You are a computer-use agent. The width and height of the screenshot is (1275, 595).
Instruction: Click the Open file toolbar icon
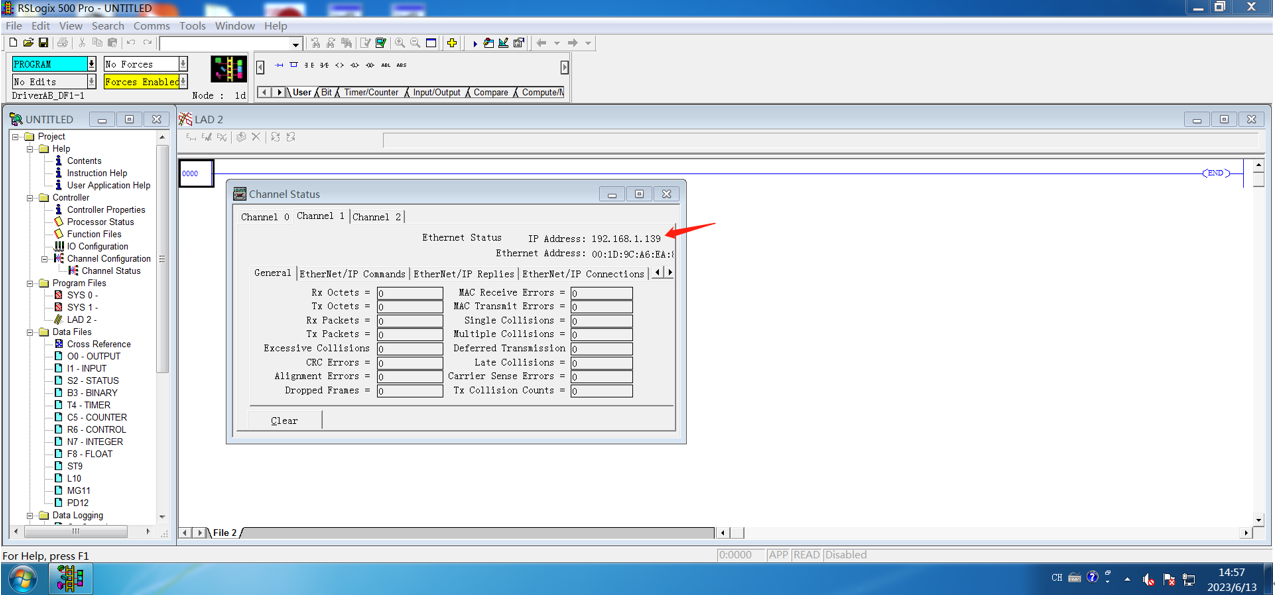coord(28,43)
